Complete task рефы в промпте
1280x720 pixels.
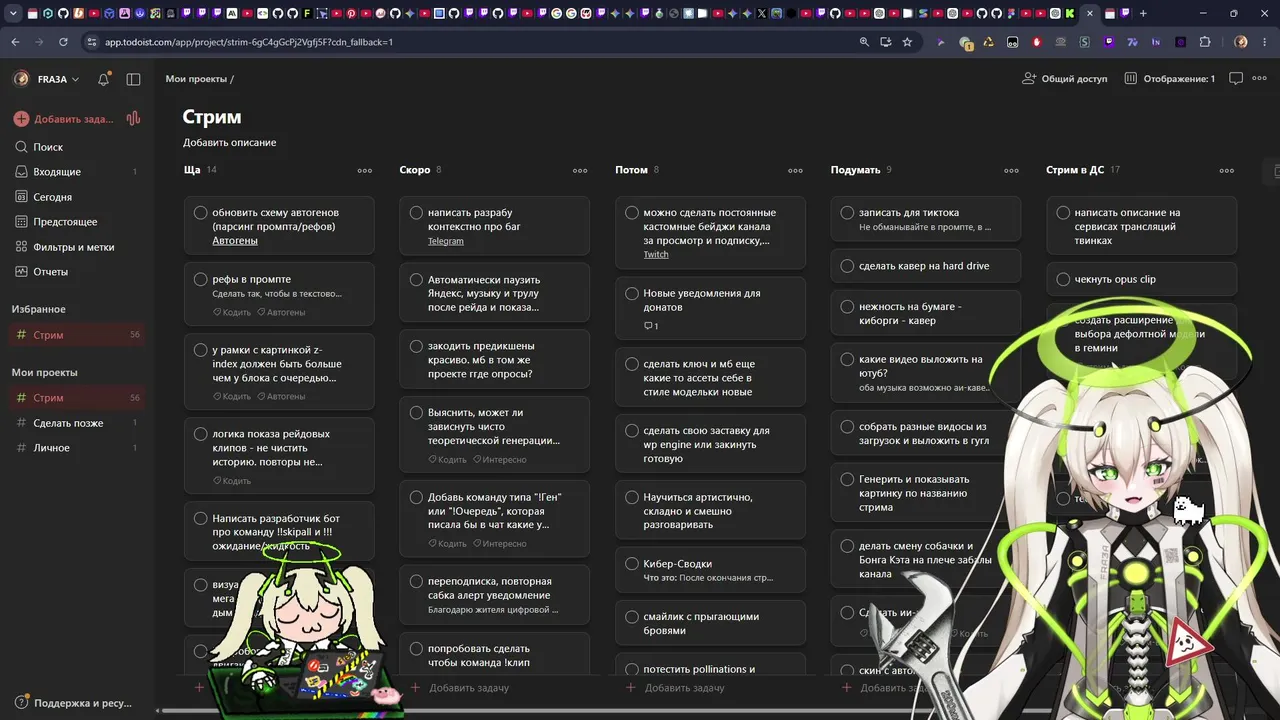click(x=201, y=280)
